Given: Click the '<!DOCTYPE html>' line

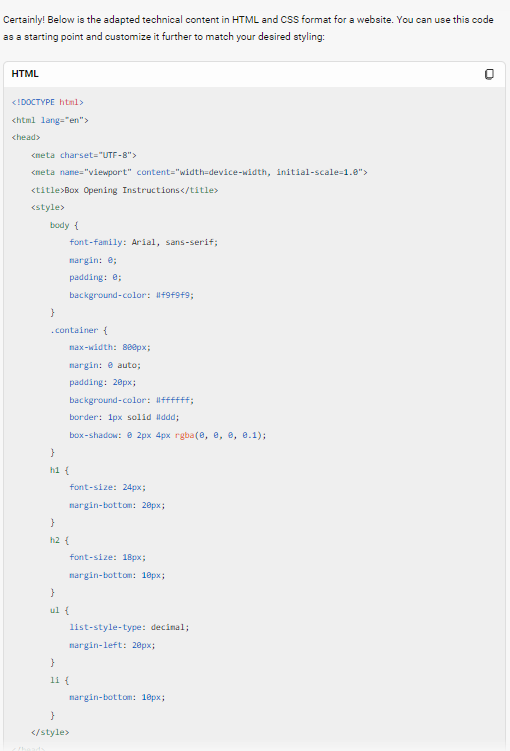Looking at the screenshot, I should (47, 102).
